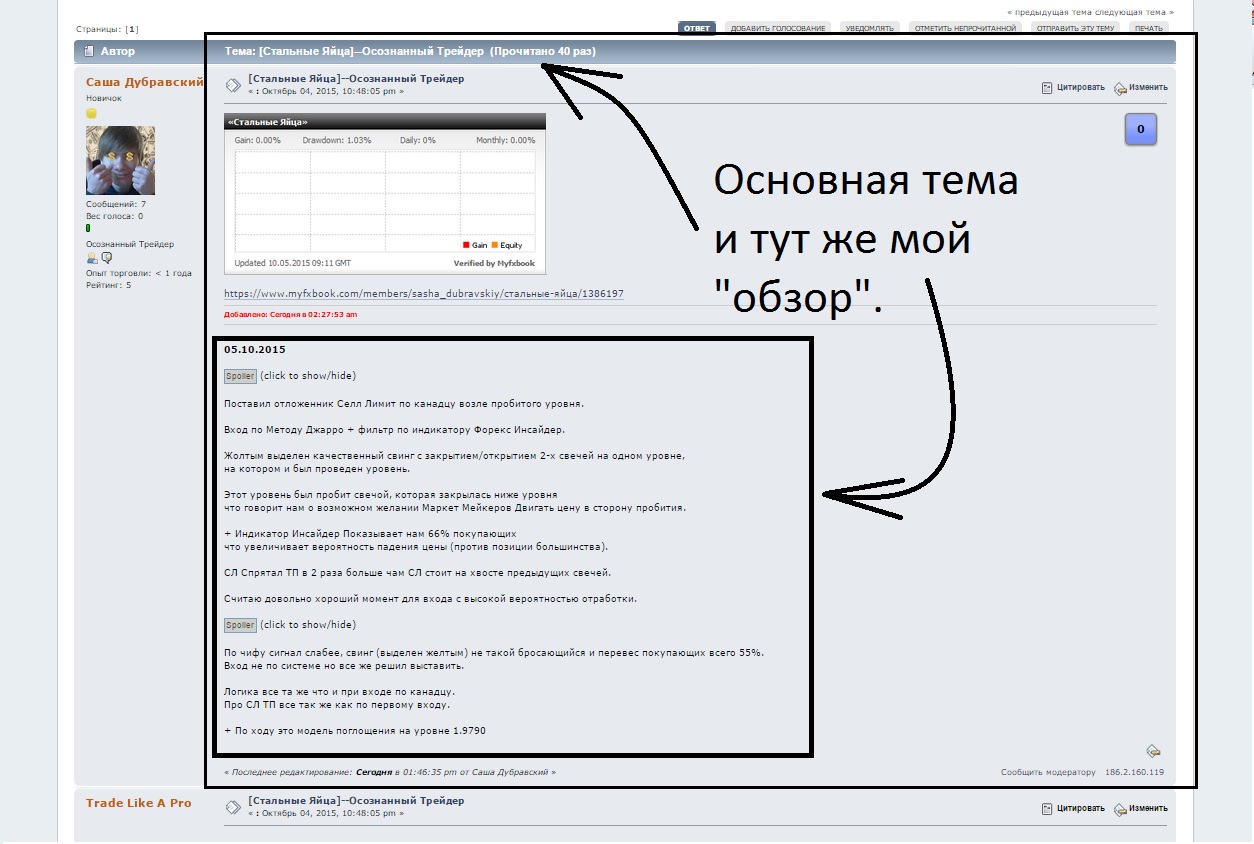Click the blue 0 rating button
The width and height of the screenshot is (1254, 844).
pyautogui.click(x=1141, y=130)
